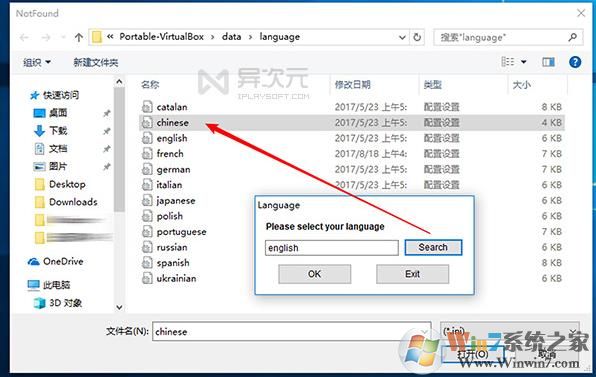Click the 打开 button
This screenshot has height=377, width=596.
tap(472, 355)
